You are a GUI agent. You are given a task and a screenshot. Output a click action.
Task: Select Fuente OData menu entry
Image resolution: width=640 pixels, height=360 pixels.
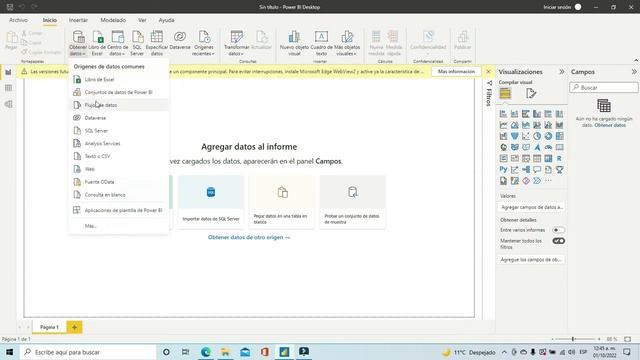[118, 182]
